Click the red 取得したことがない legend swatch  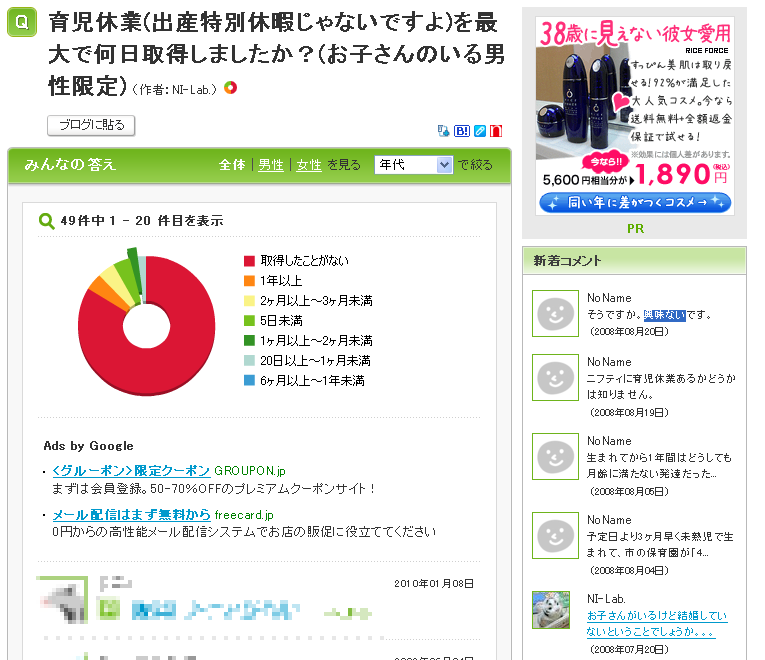pos(250,260)
